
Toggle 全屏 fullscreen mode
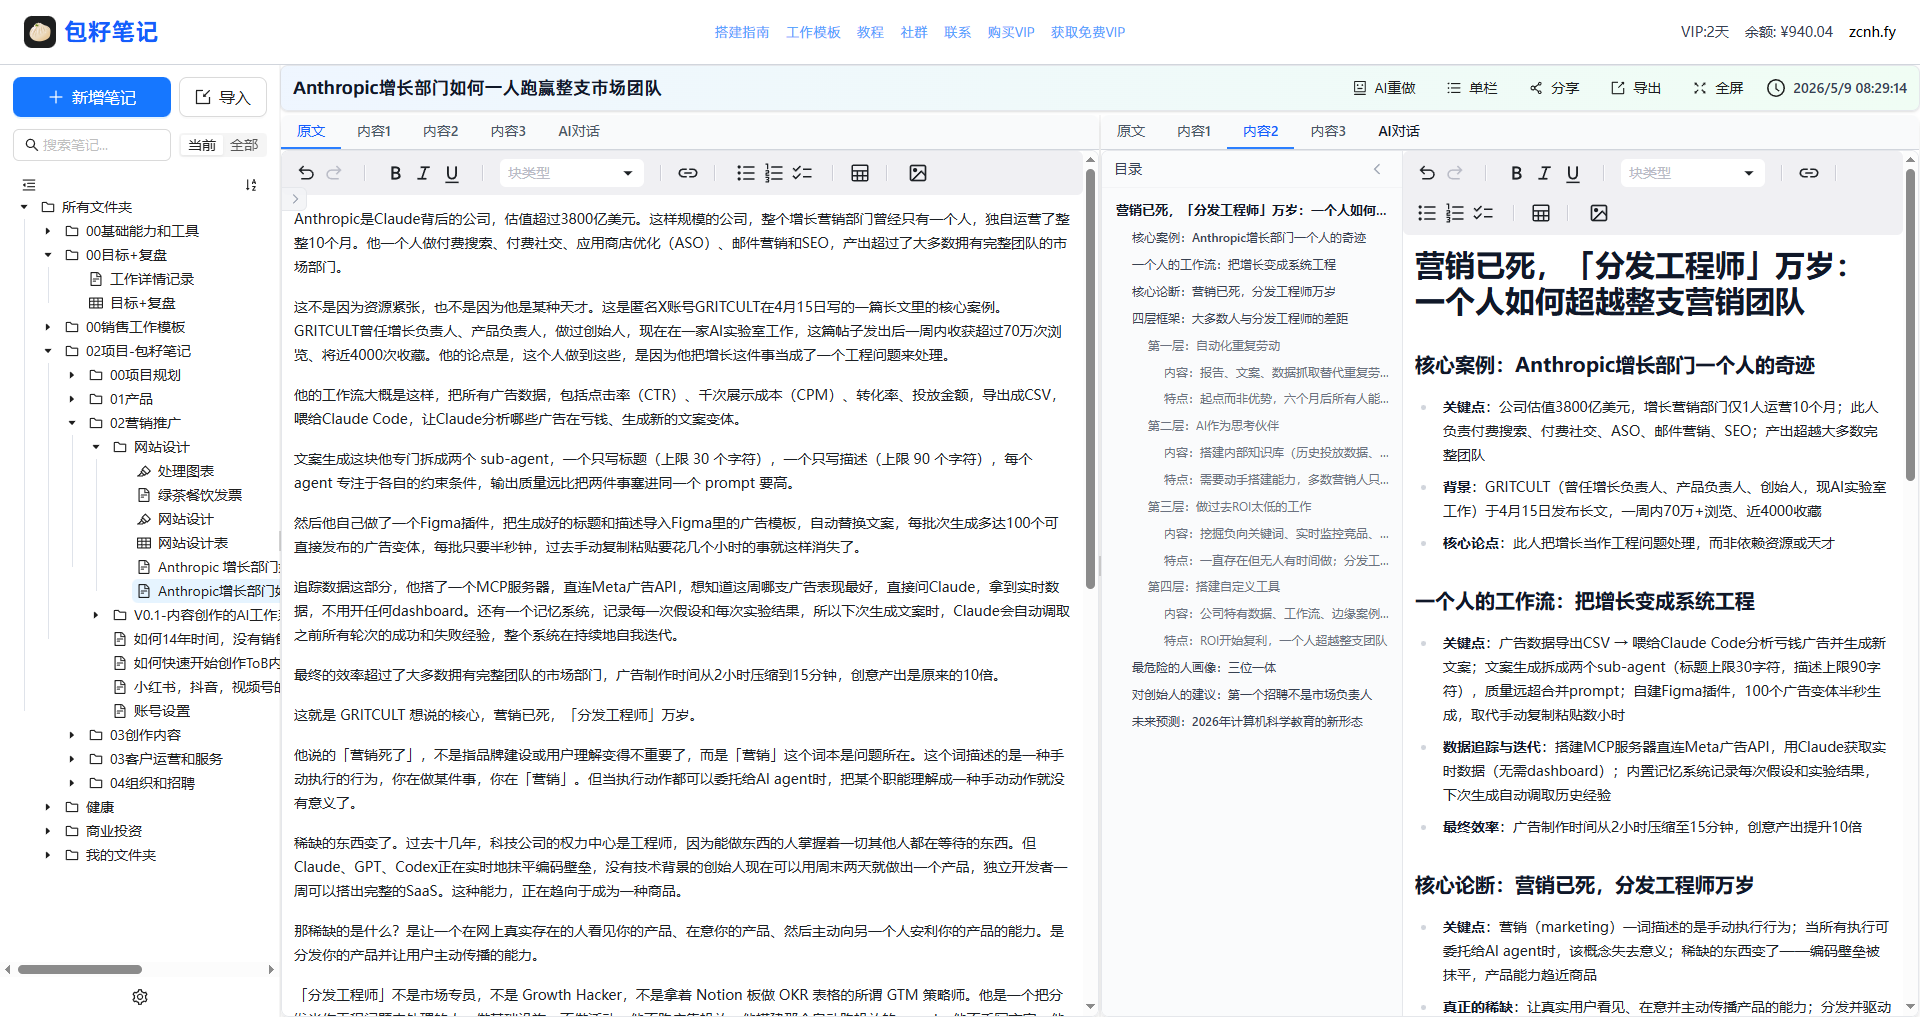(1718, 88)
